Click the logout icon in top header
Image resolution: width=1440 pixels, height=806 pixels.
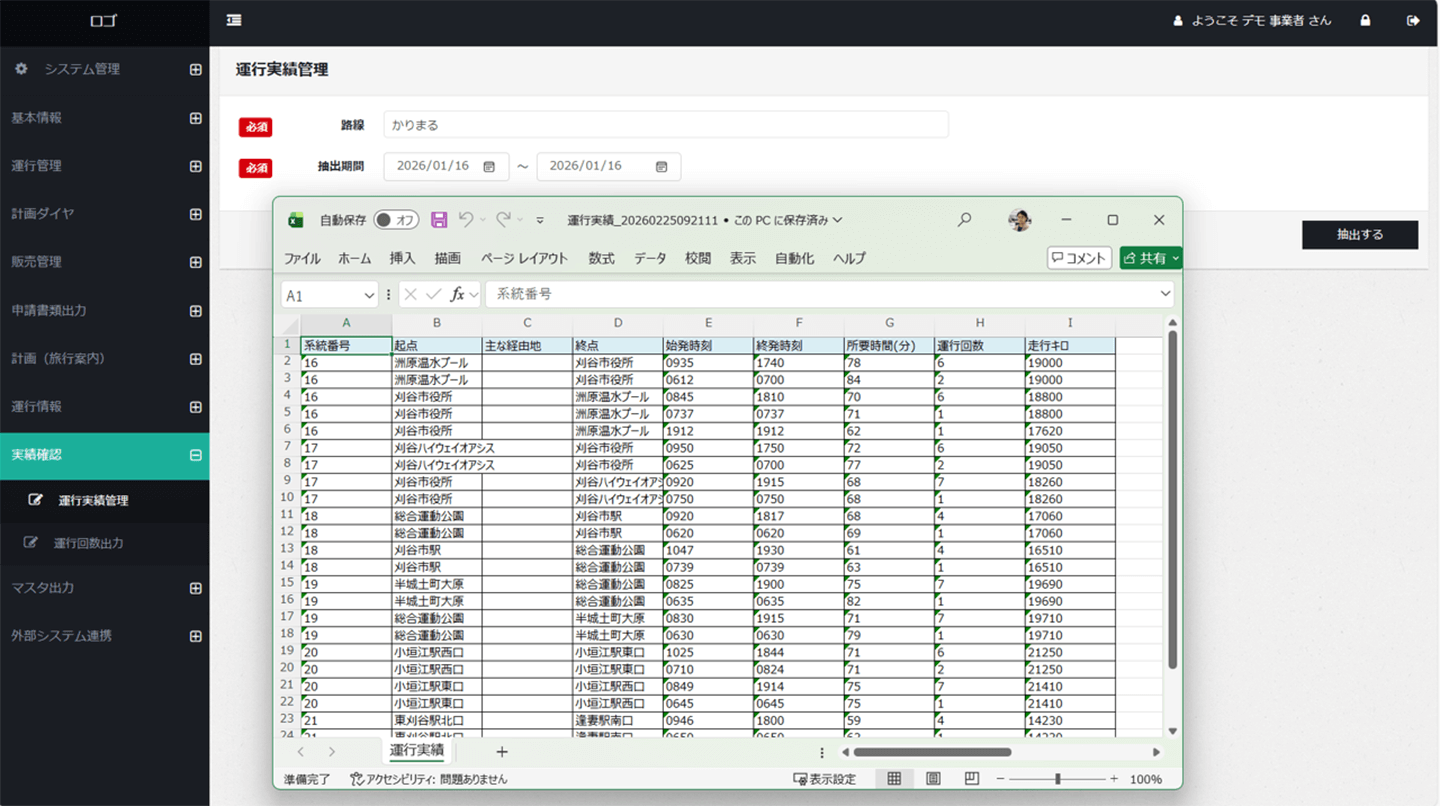click(1413, 20)
